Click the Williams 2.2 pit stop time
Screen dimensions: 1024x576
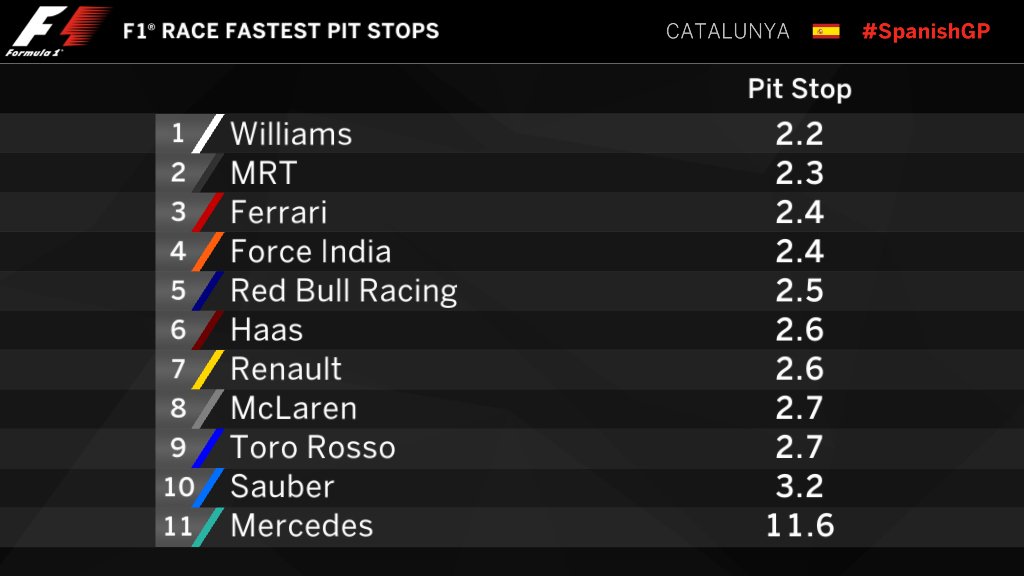(799, 134)
